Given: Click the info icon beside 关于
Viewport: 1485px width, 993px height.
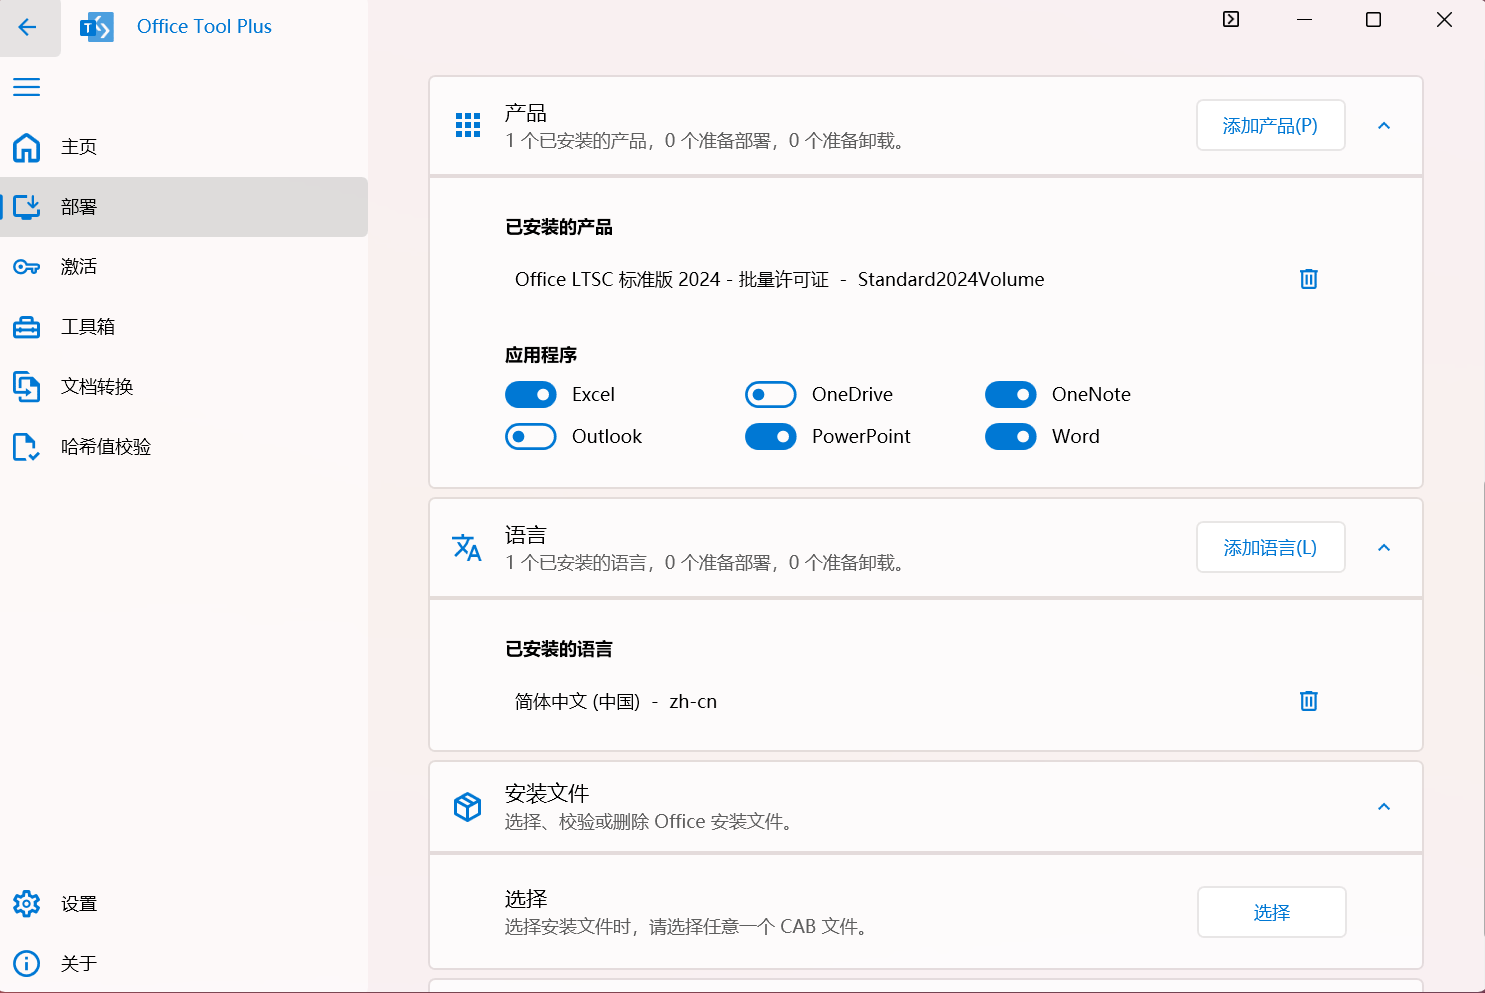Looking at the screenshot, I should coord(27,964).
